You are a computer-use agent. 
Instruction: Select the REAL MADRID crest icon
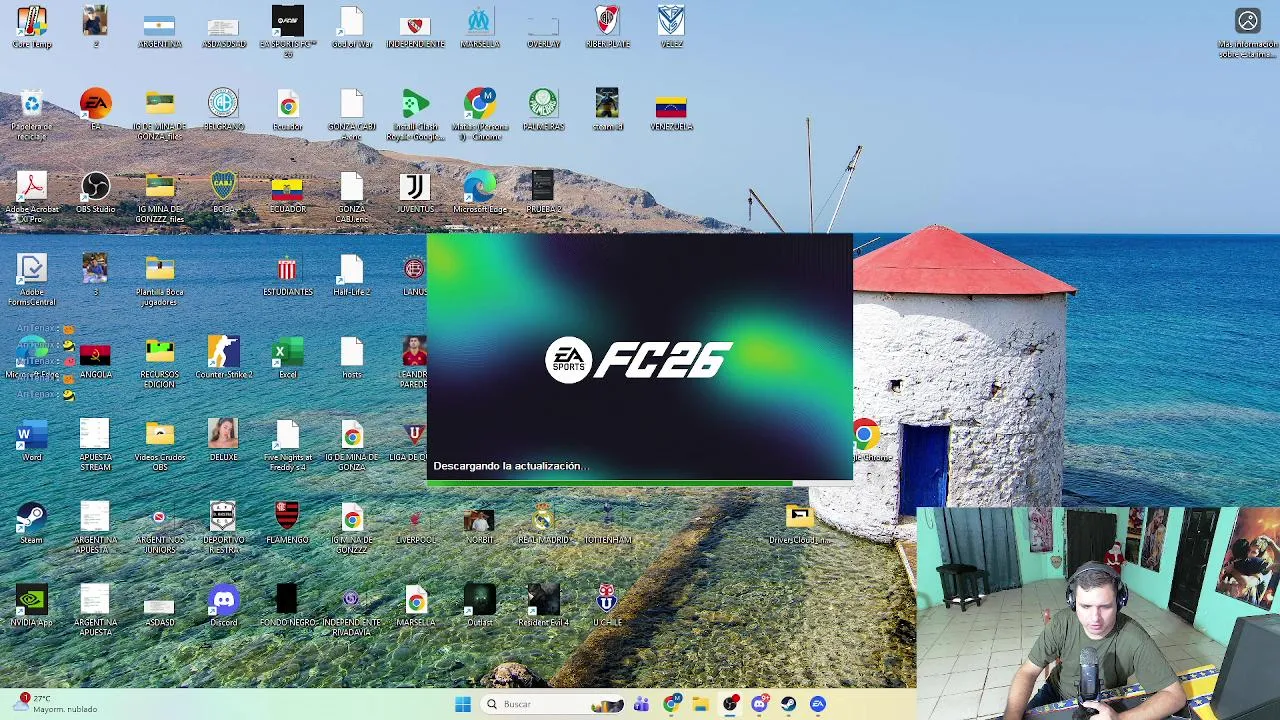pyautogui.click(x=543, y=523)
